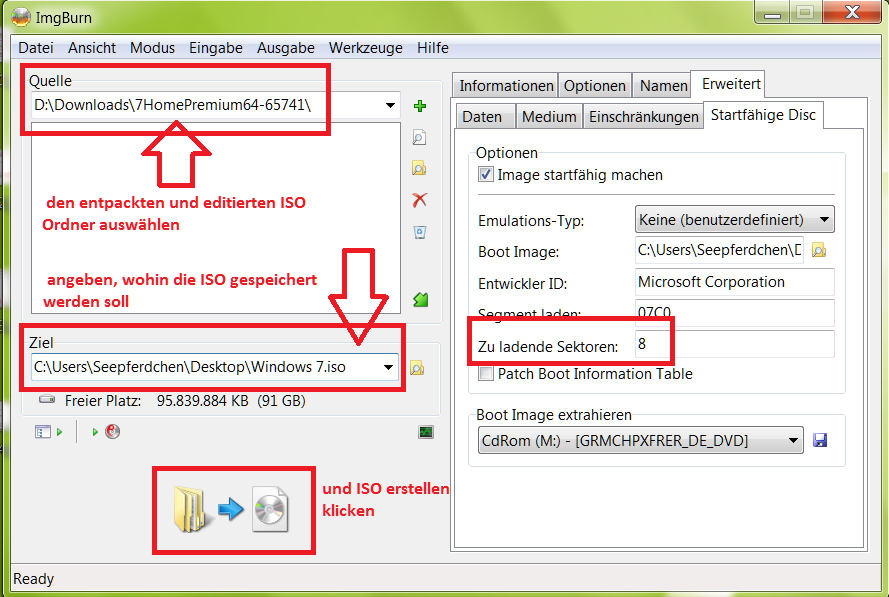Expand the Quelle source path dropdown
Image resolution: width=889 pixels, height=597 pixels.
click(x=390, y=105)
